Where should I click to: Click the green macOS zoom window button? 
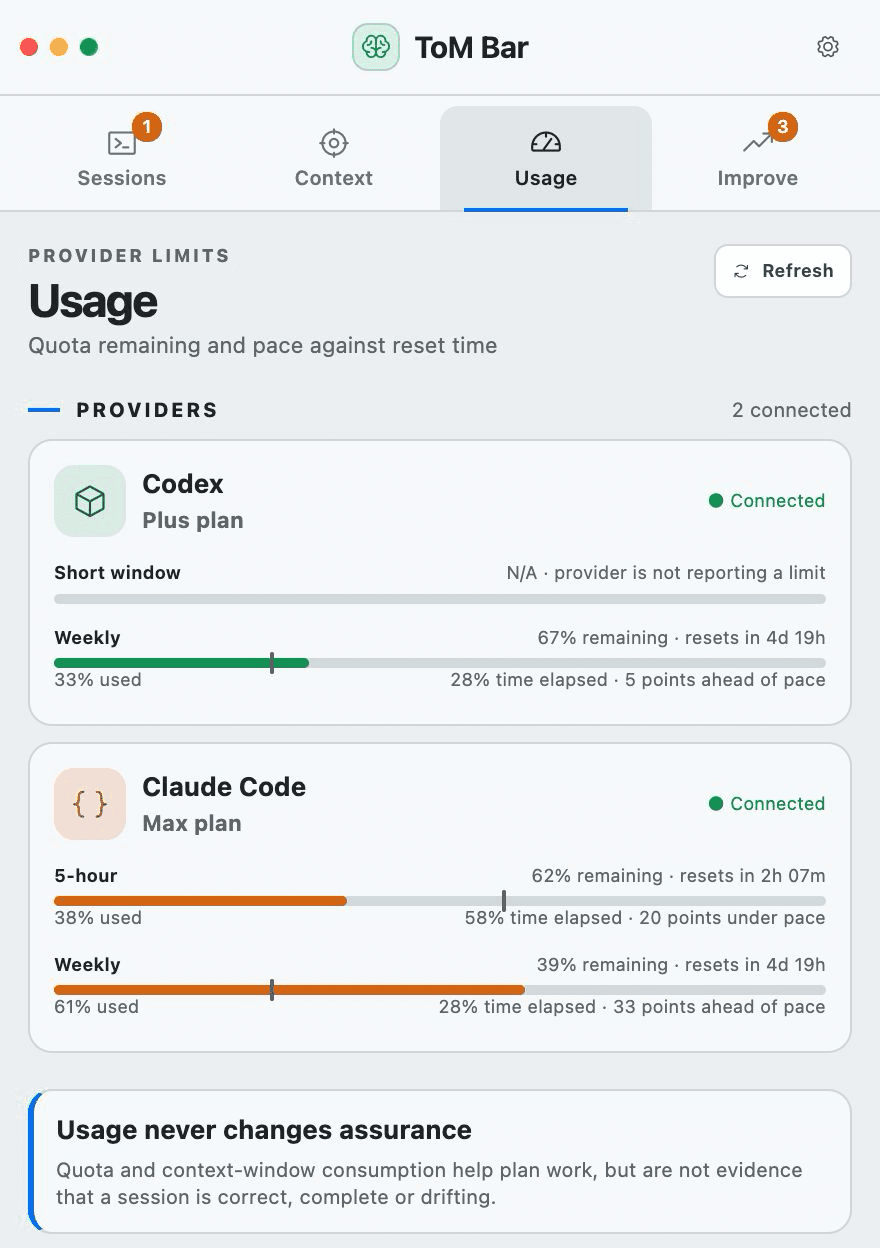(x=89, y=47)
